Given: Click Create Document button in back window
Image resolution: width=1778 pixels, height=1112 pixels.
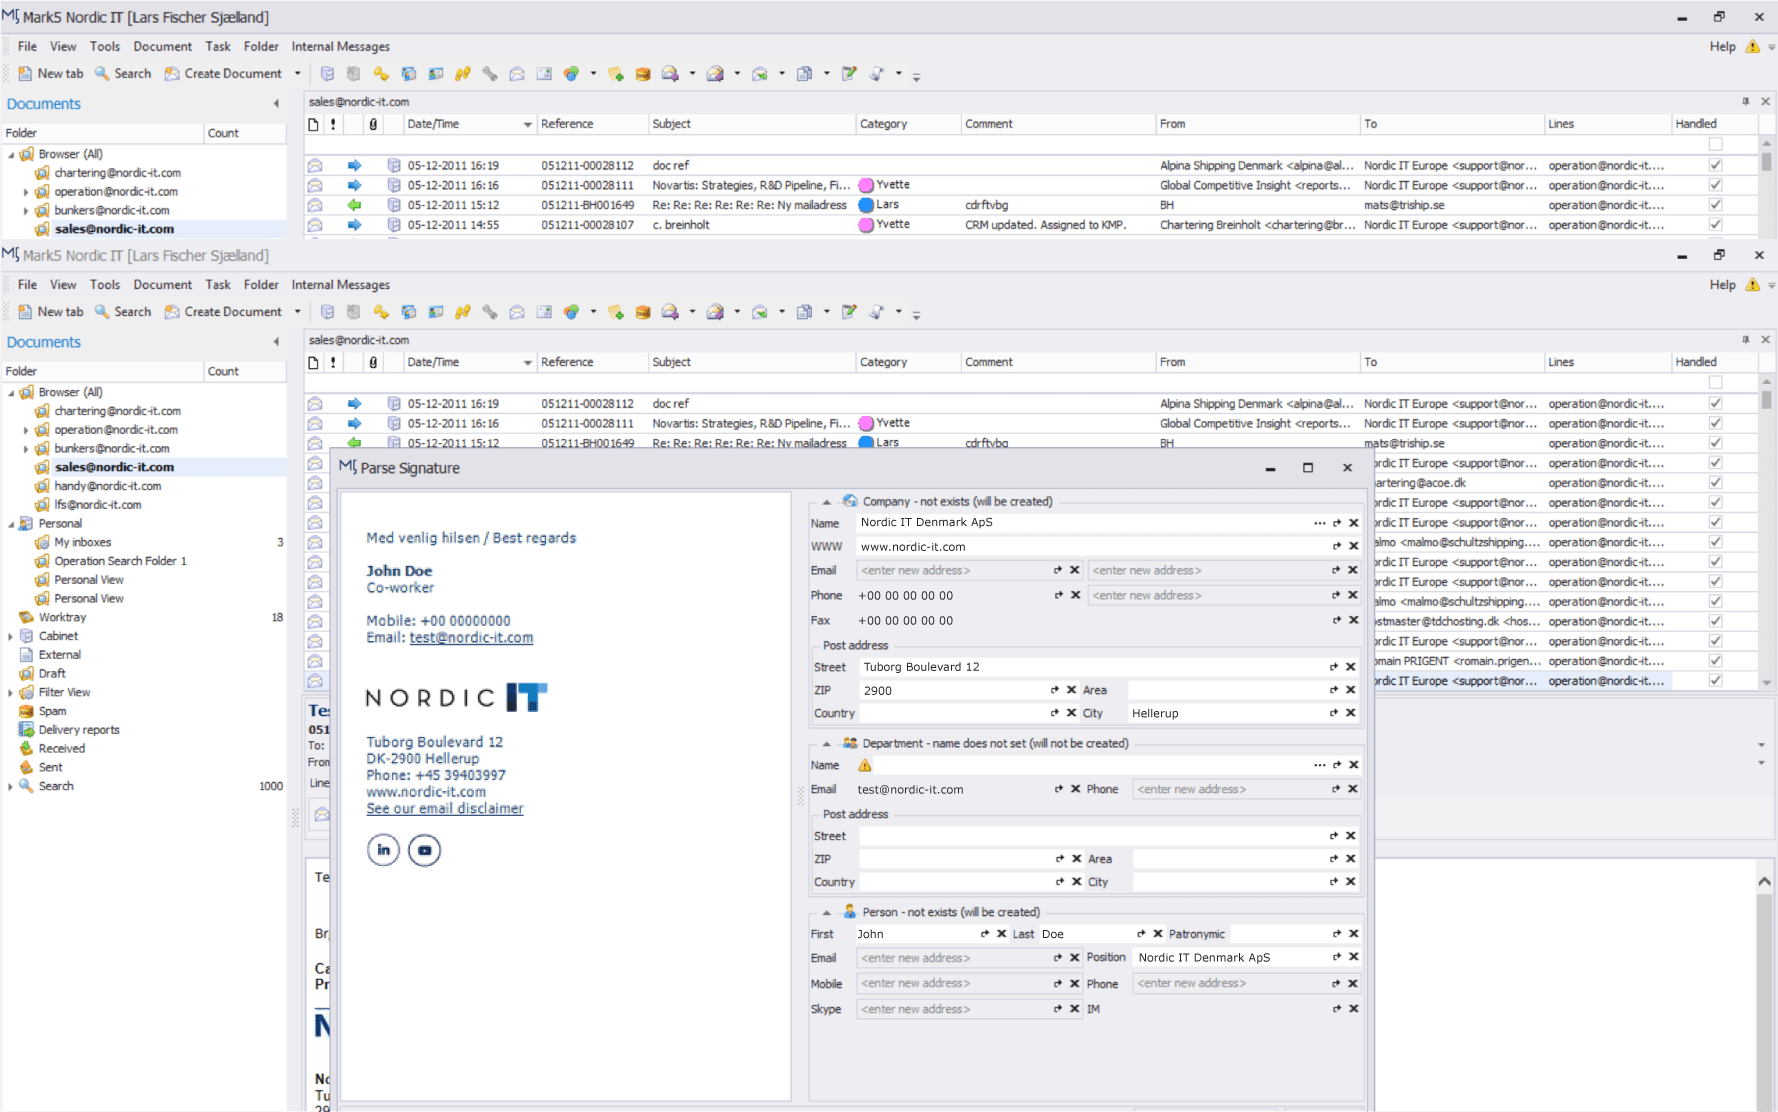Looking at the screenshot, I should (223, 74).
